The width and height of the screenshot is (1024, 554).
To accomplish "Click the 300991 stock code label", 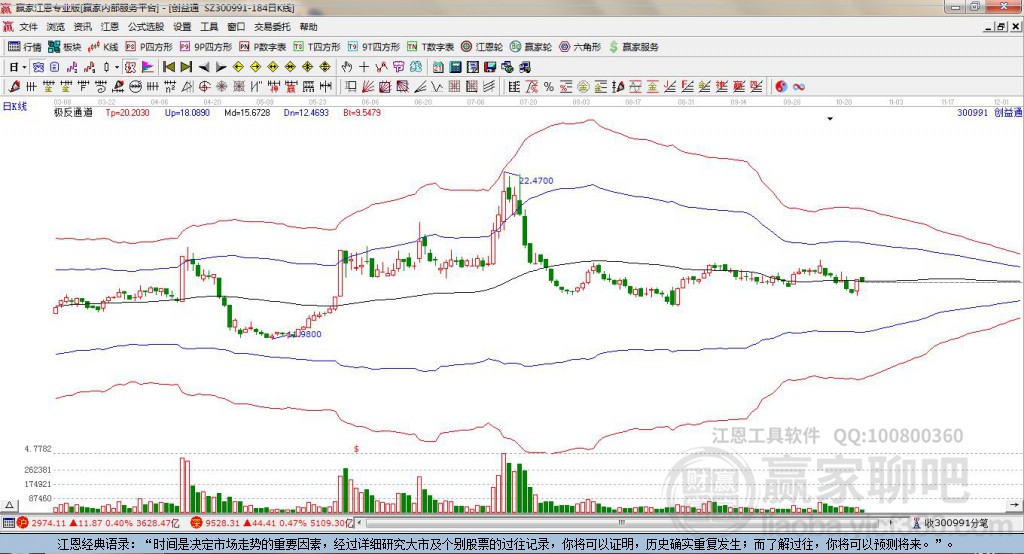I will click(972, 113).
